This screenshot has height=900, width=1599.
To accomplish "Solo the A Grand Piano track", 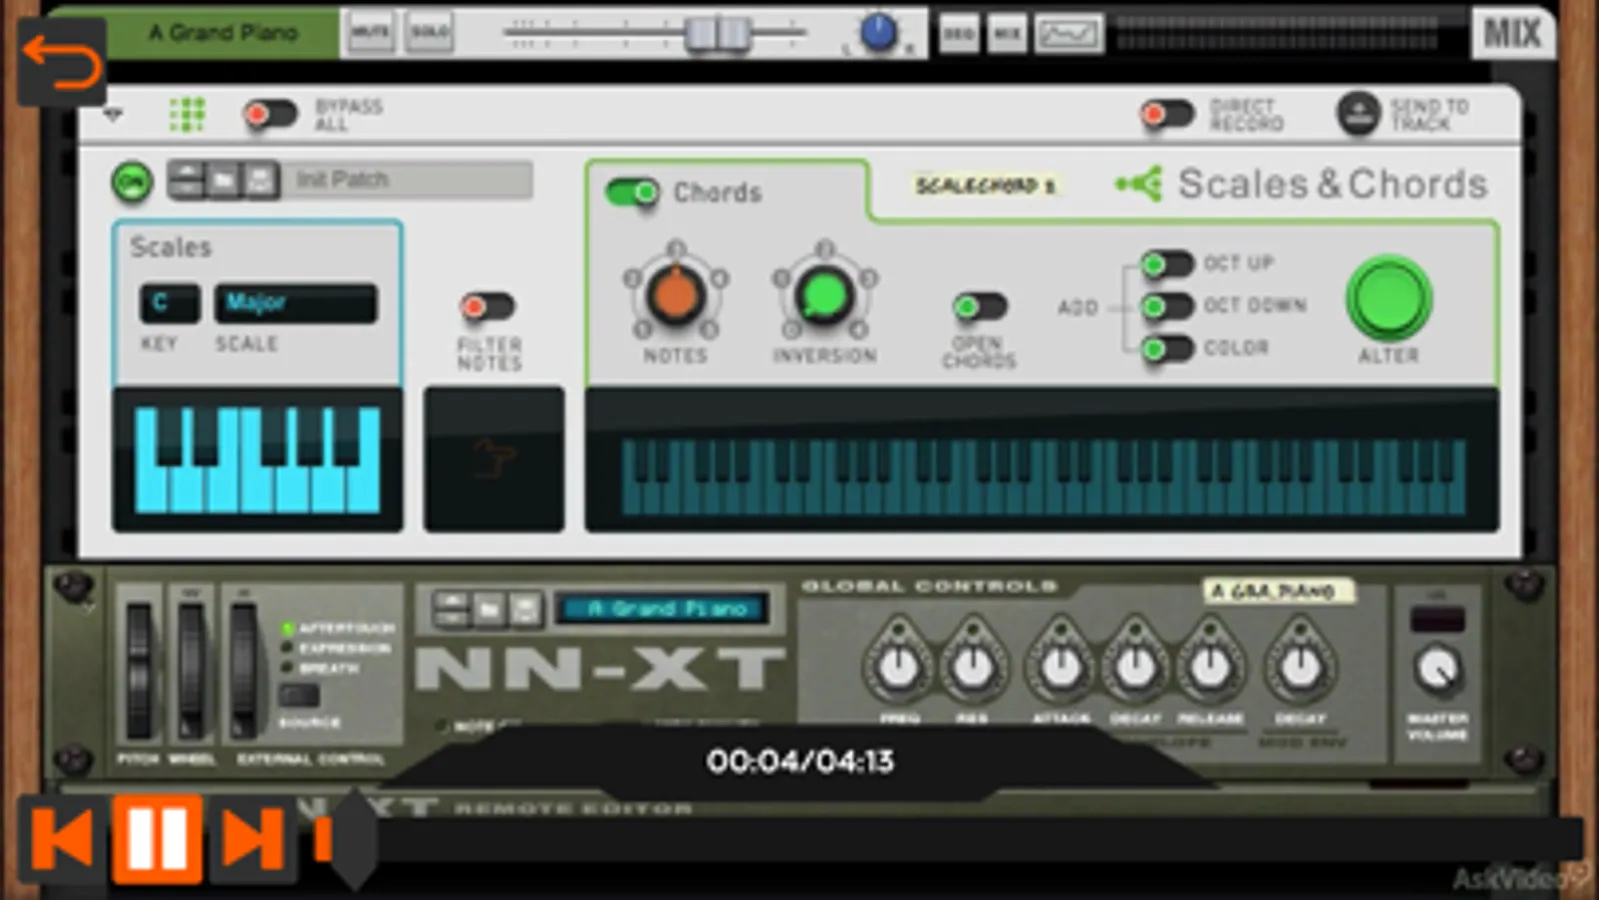I will [x=430, y=33].
